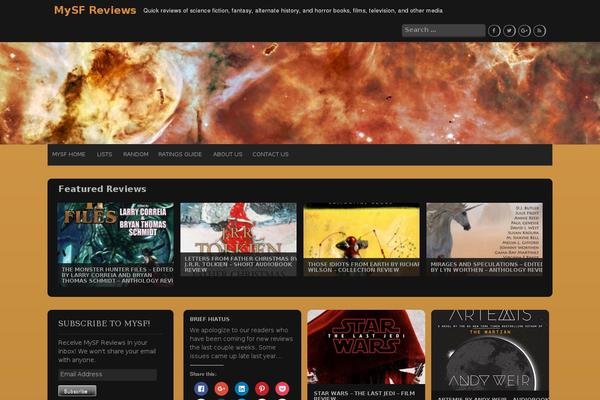Click the SUBSCRIBE TO MYSF! heading
600x400 pixels.
tap(104, 323)
